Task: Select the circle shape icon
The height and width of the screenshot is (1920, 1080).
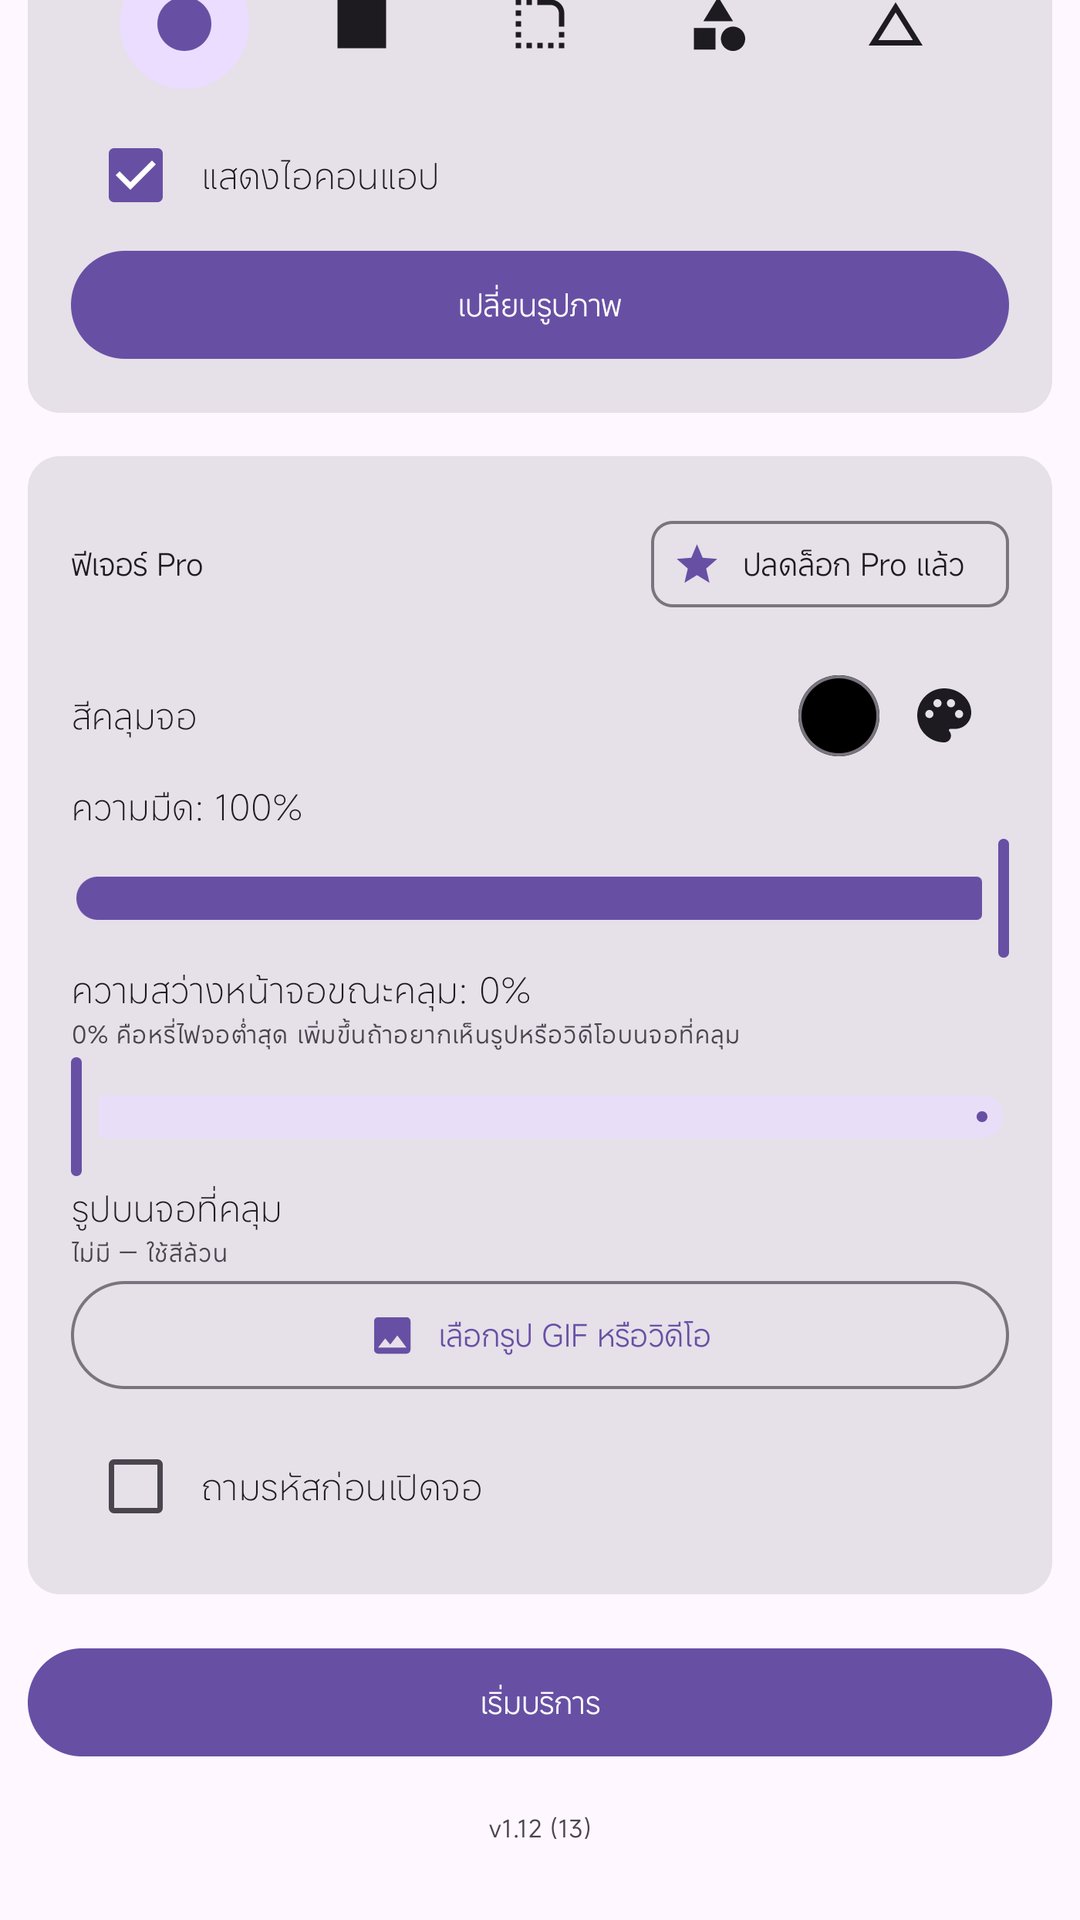Action: click(184, 24)
